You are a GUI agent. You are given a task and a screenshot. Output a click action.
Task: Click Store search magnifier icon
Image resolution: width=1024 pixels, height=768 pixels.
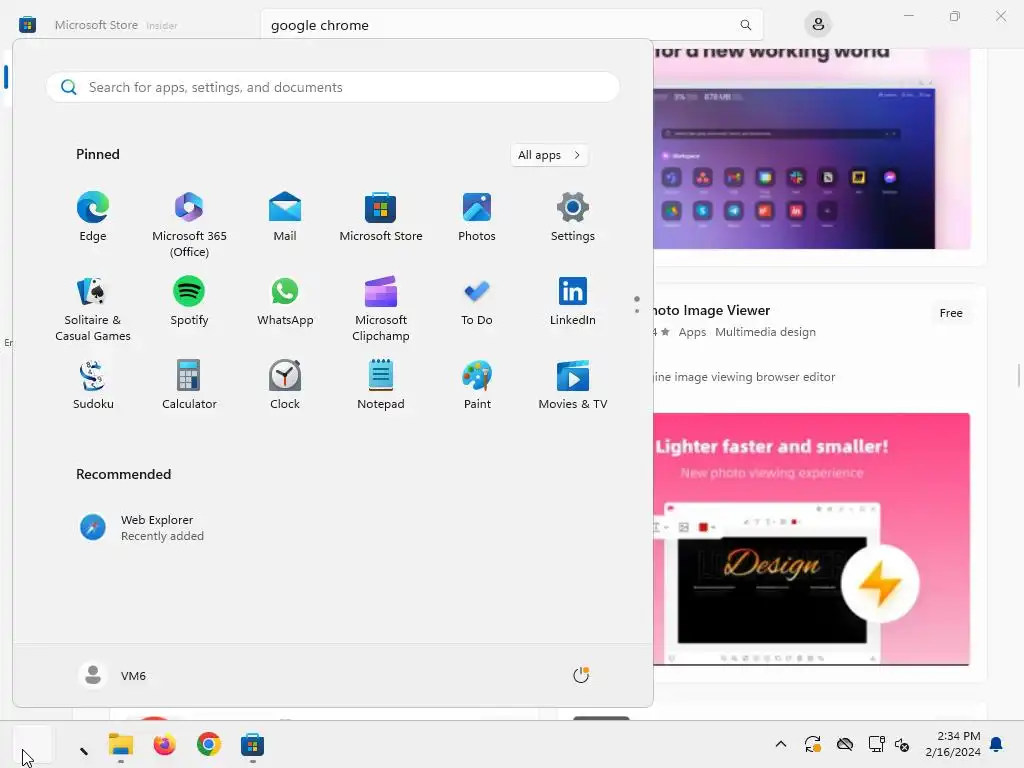(745, 25)
